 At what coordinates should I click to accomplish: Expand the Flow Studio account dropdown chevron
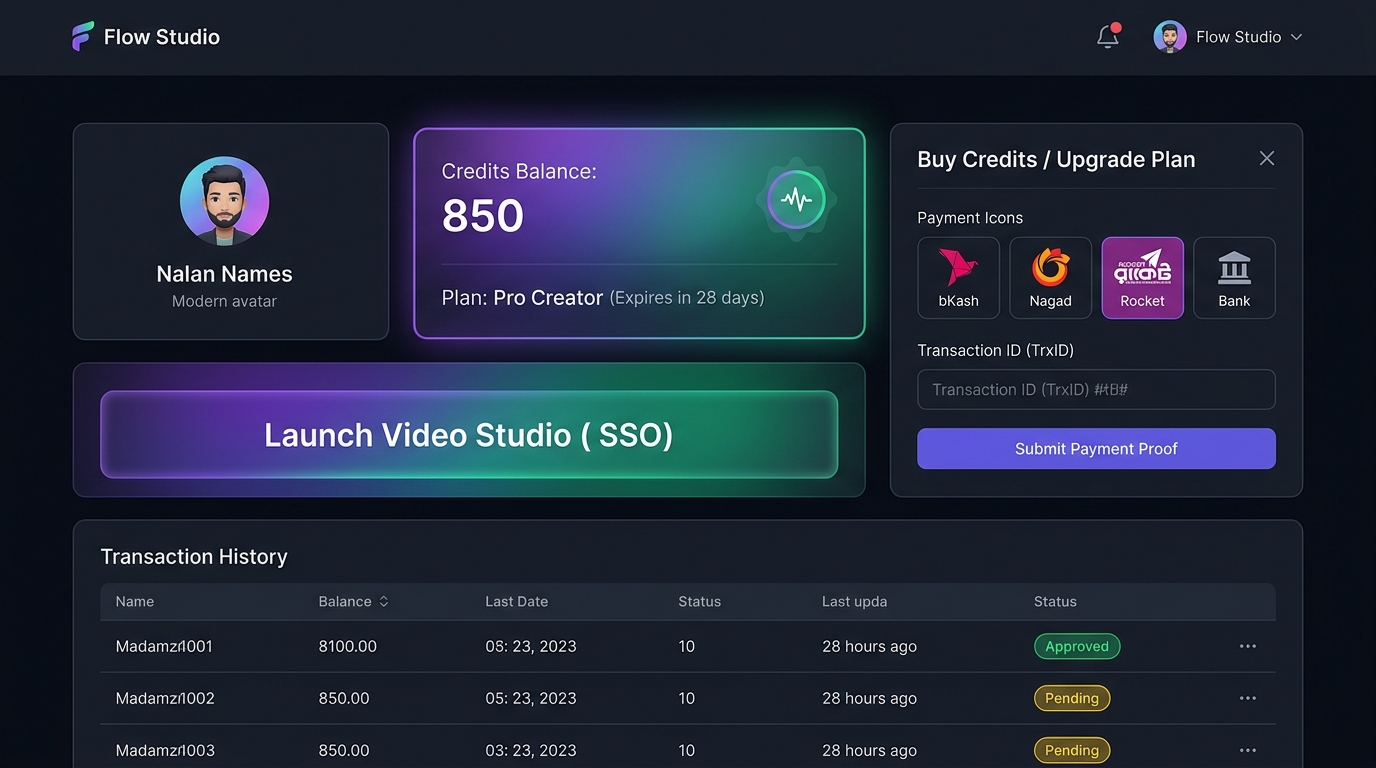[x=1297, y=37]
